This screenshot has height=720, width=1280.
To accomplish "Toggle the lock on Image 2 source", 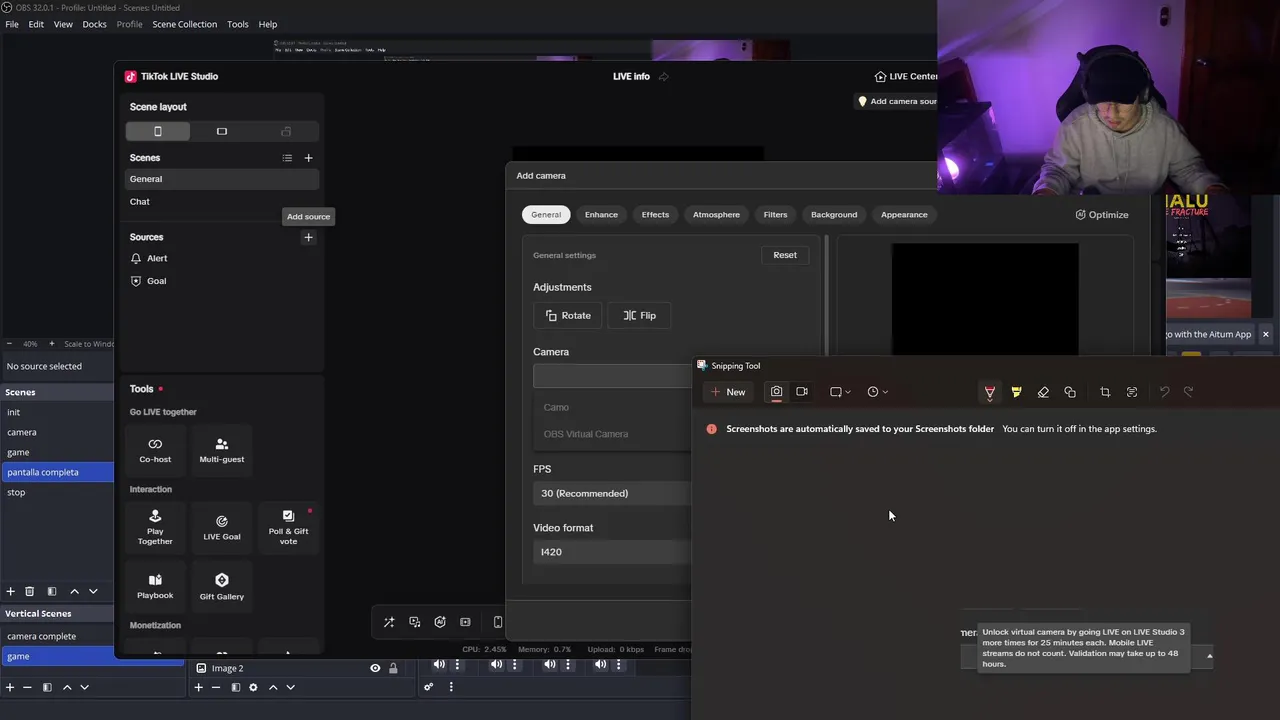I will click(393, 668).
